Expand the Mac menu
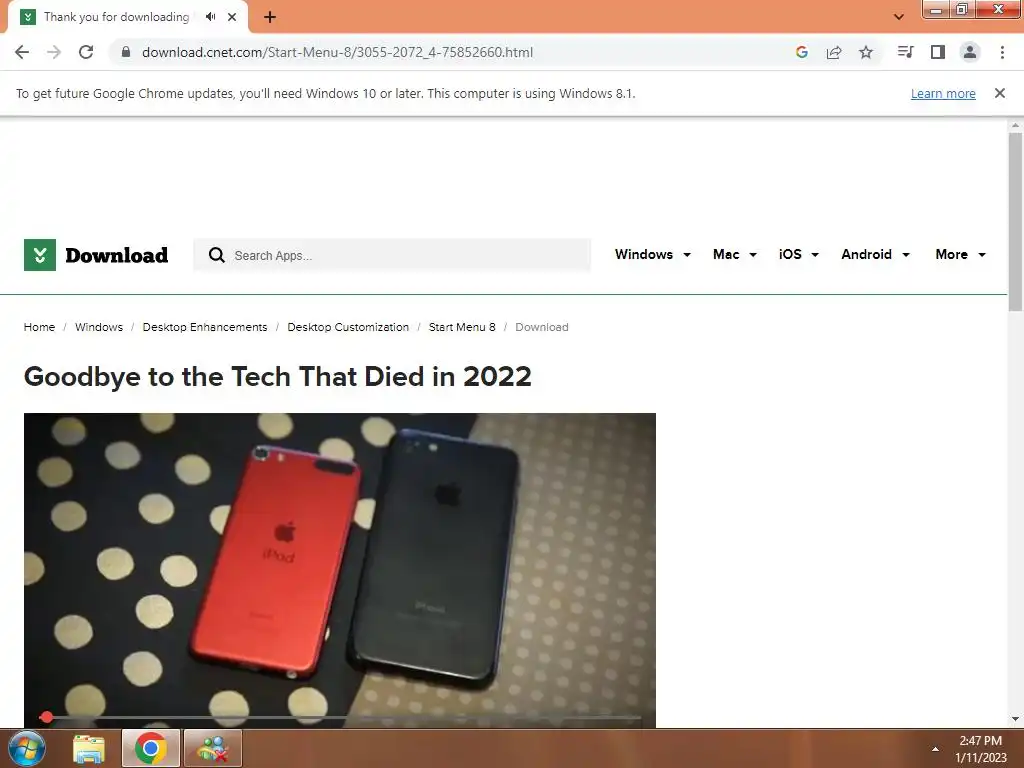1024x768 pixels. click(x=735, y=255)
